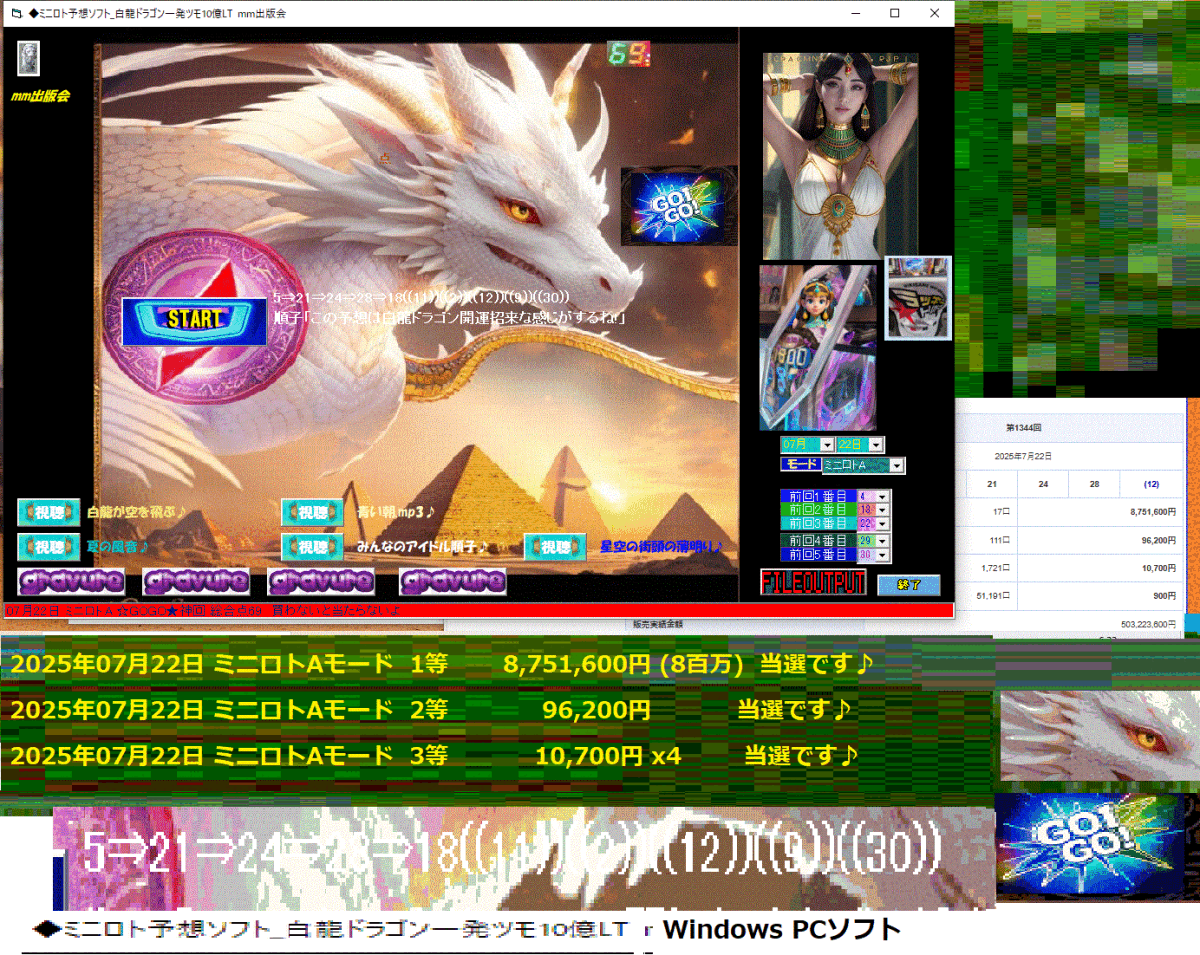The width and height of the screenshot is (1200, 955).
Task: Open the 前回4番目 number dropdown
Action: [x=883, y=540]
